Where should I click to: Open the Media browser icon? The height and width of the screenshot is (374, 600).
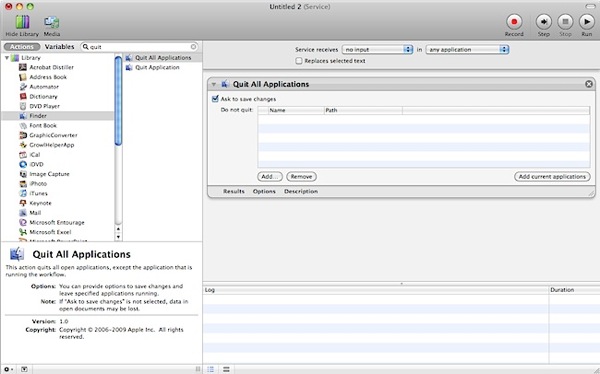(x=51, y=23)
